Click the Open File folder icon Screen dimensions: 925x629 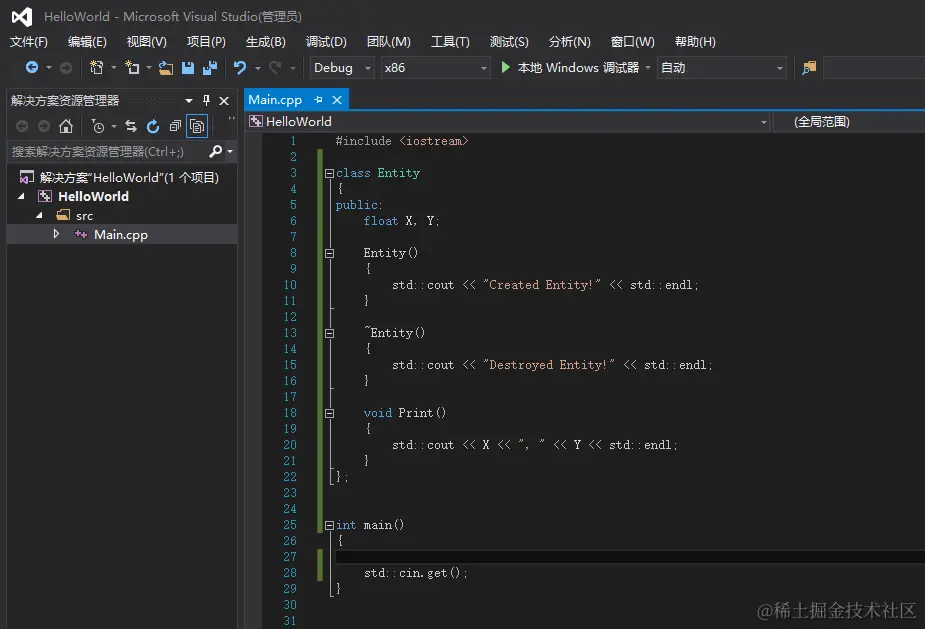click(166, 68)
